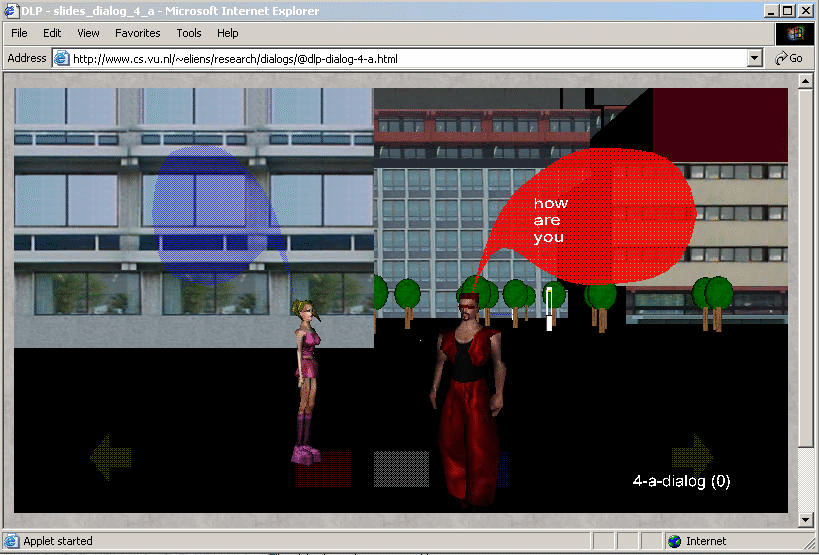Click the right navigation arrow in the applet
Image resolution: width=819 pixels, height=555 pixels.
coord(692,456)
